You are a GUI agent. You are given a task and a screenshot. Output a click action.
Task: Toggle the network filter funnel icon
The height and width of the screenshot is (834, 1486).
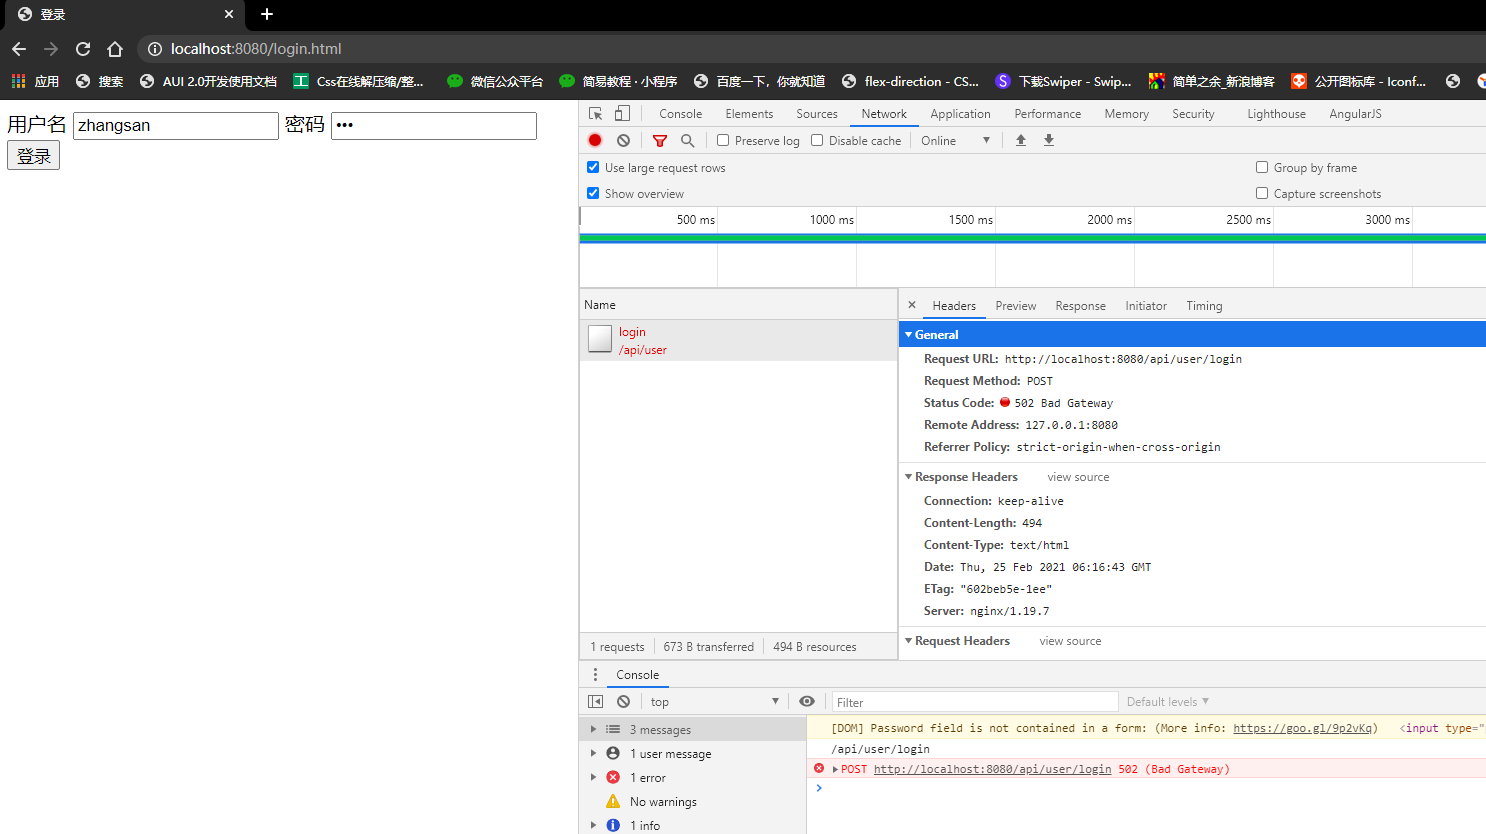pyautogui.click(x=660, y=141)
